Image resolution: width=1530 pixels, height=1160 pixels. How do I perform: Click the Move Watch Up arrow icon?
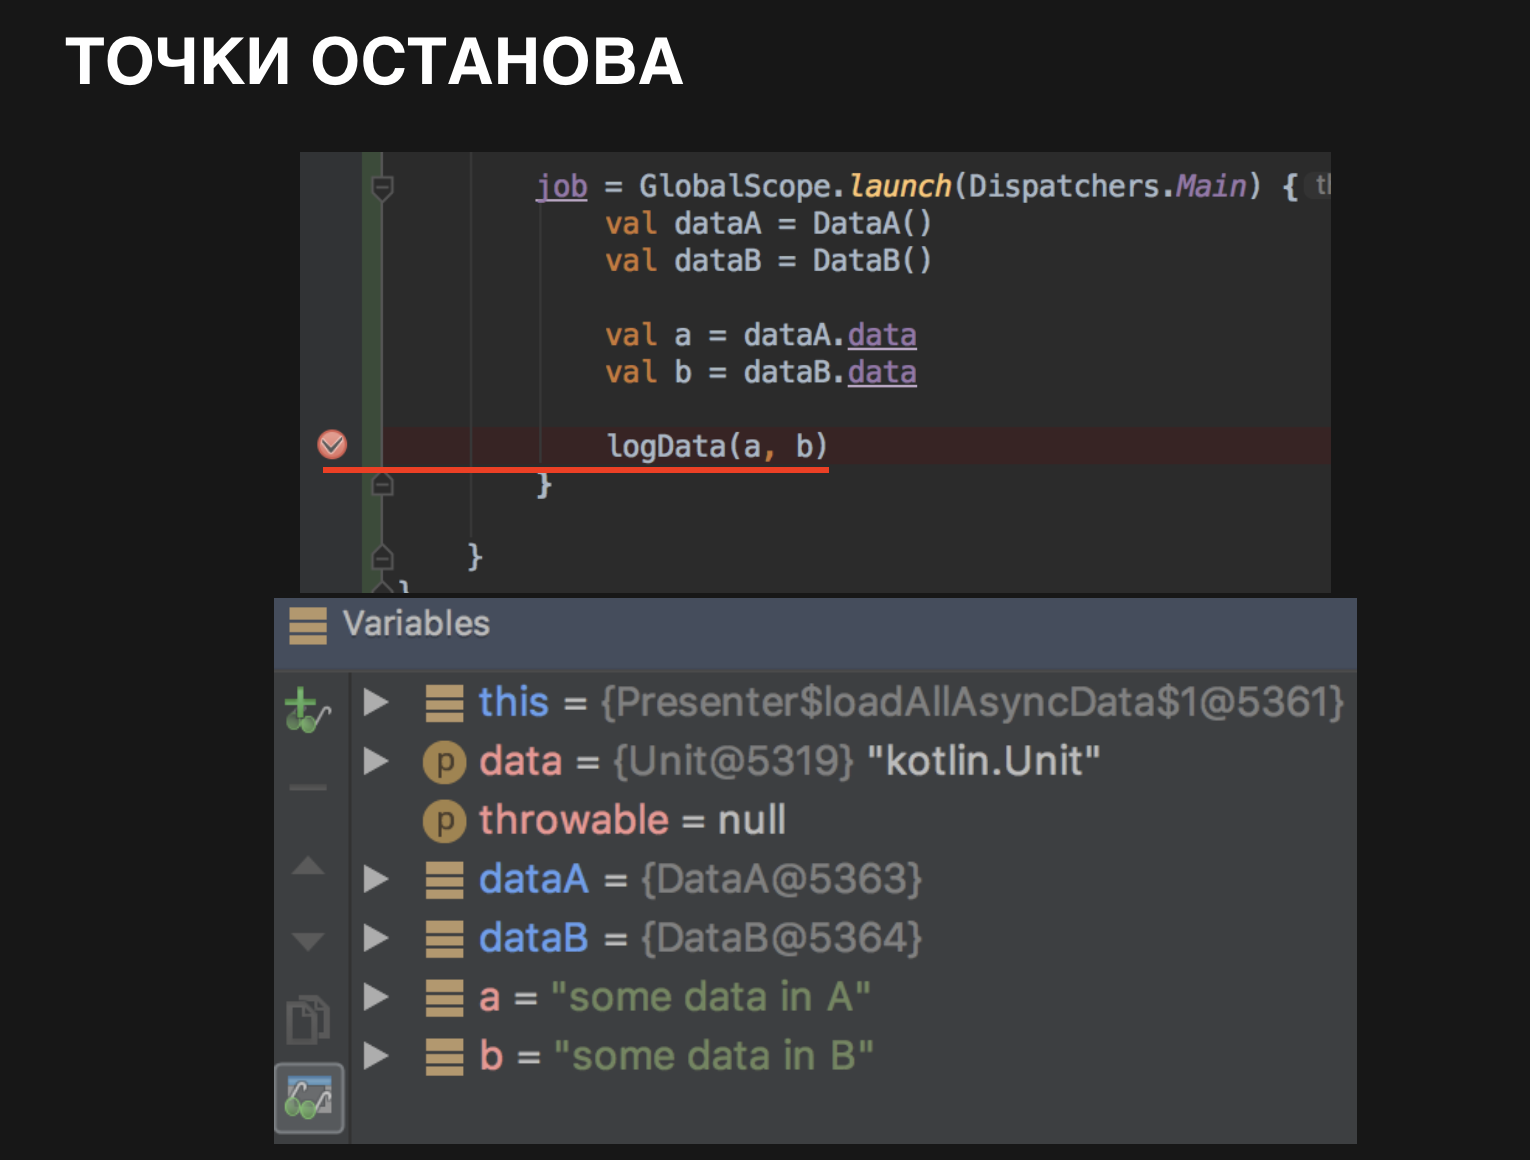(x=308, y=865)
